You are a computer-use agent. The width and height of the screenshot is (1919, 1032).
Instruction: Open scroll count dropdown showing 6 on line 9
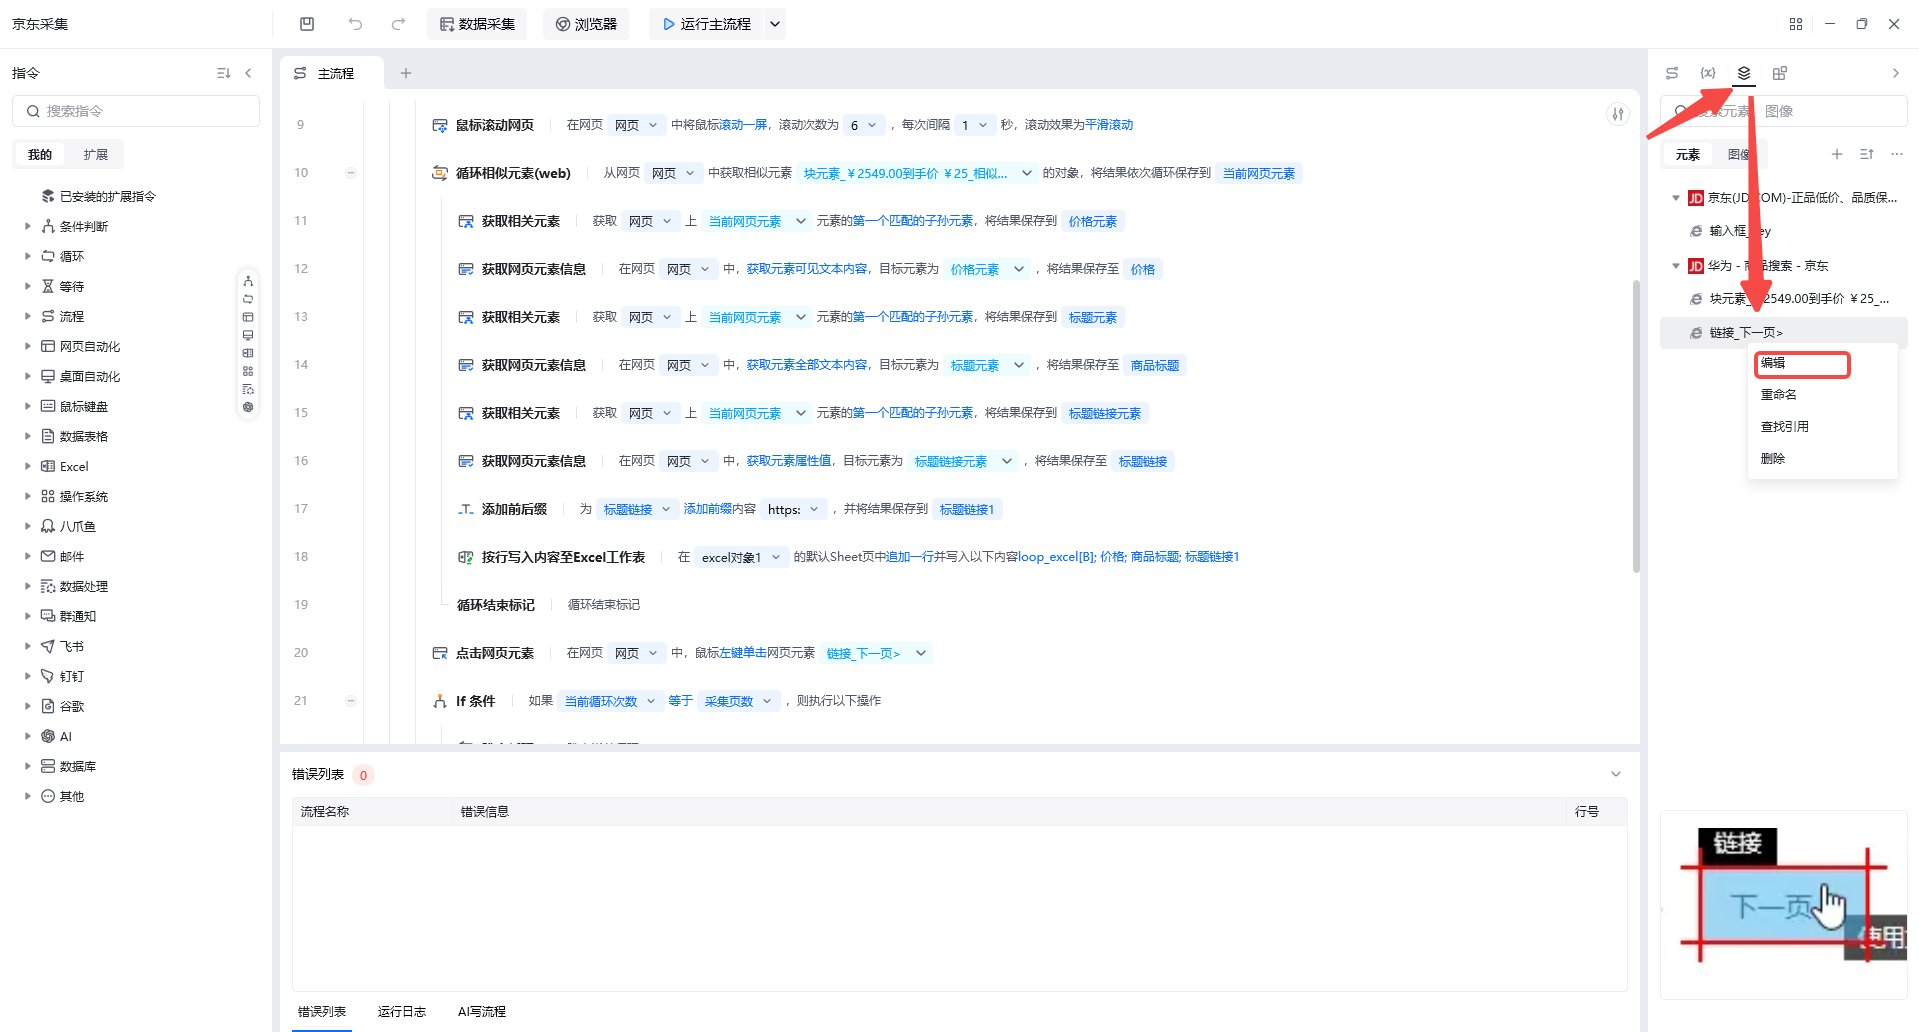[x=863, y=125]
